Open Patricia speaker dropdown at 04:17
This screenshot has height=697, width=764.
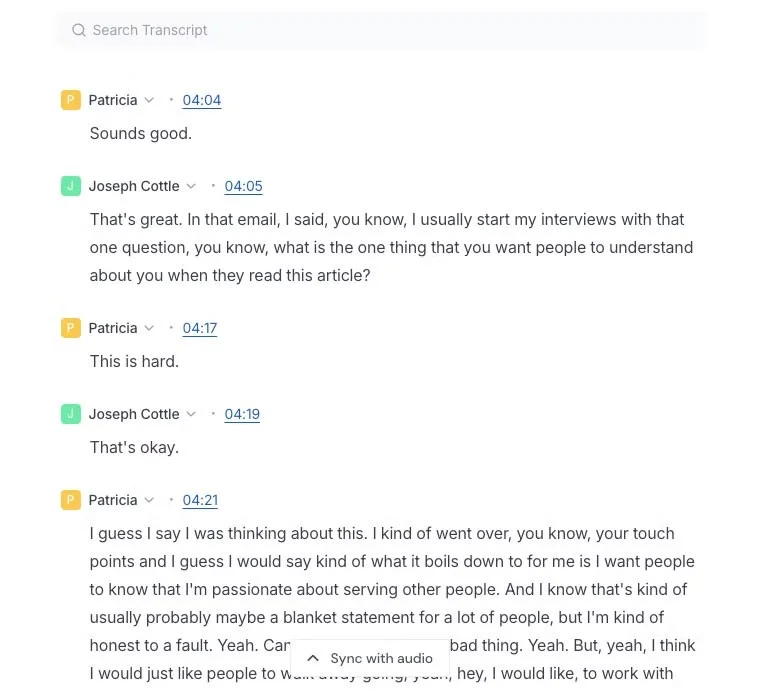pyautogui.click(x=149, y=328)
